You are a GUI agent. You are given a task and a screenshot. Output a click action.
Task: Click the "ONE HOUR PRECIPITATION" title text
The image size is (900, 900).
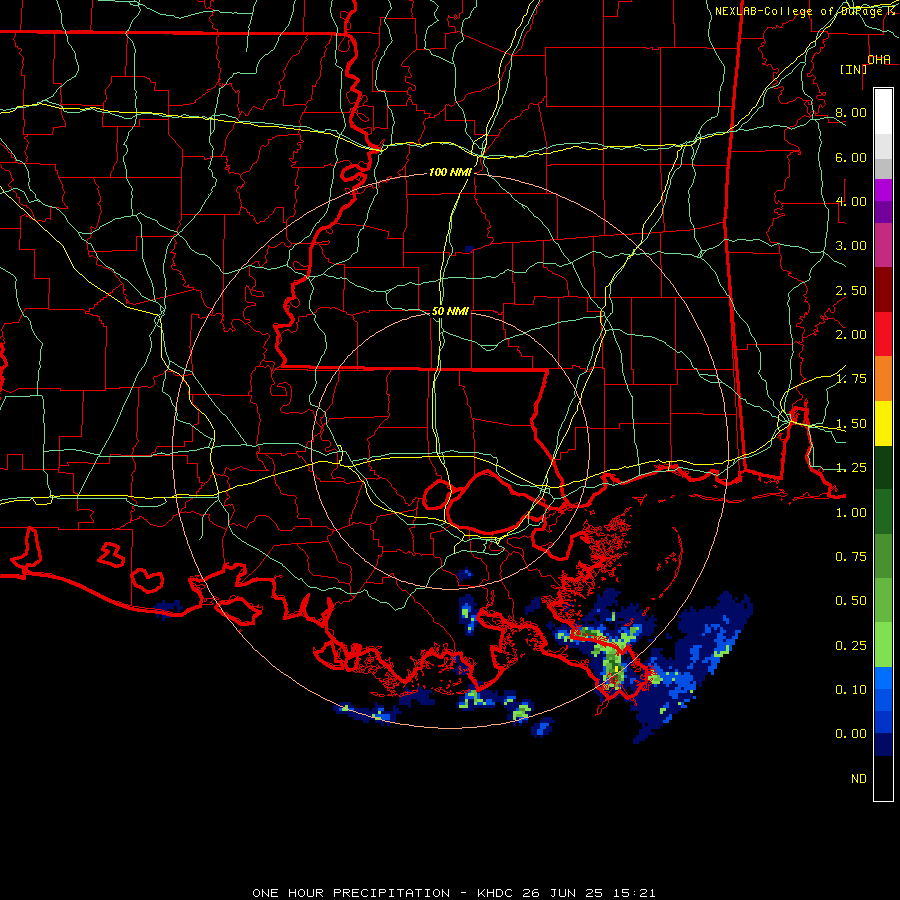(351, 893)
